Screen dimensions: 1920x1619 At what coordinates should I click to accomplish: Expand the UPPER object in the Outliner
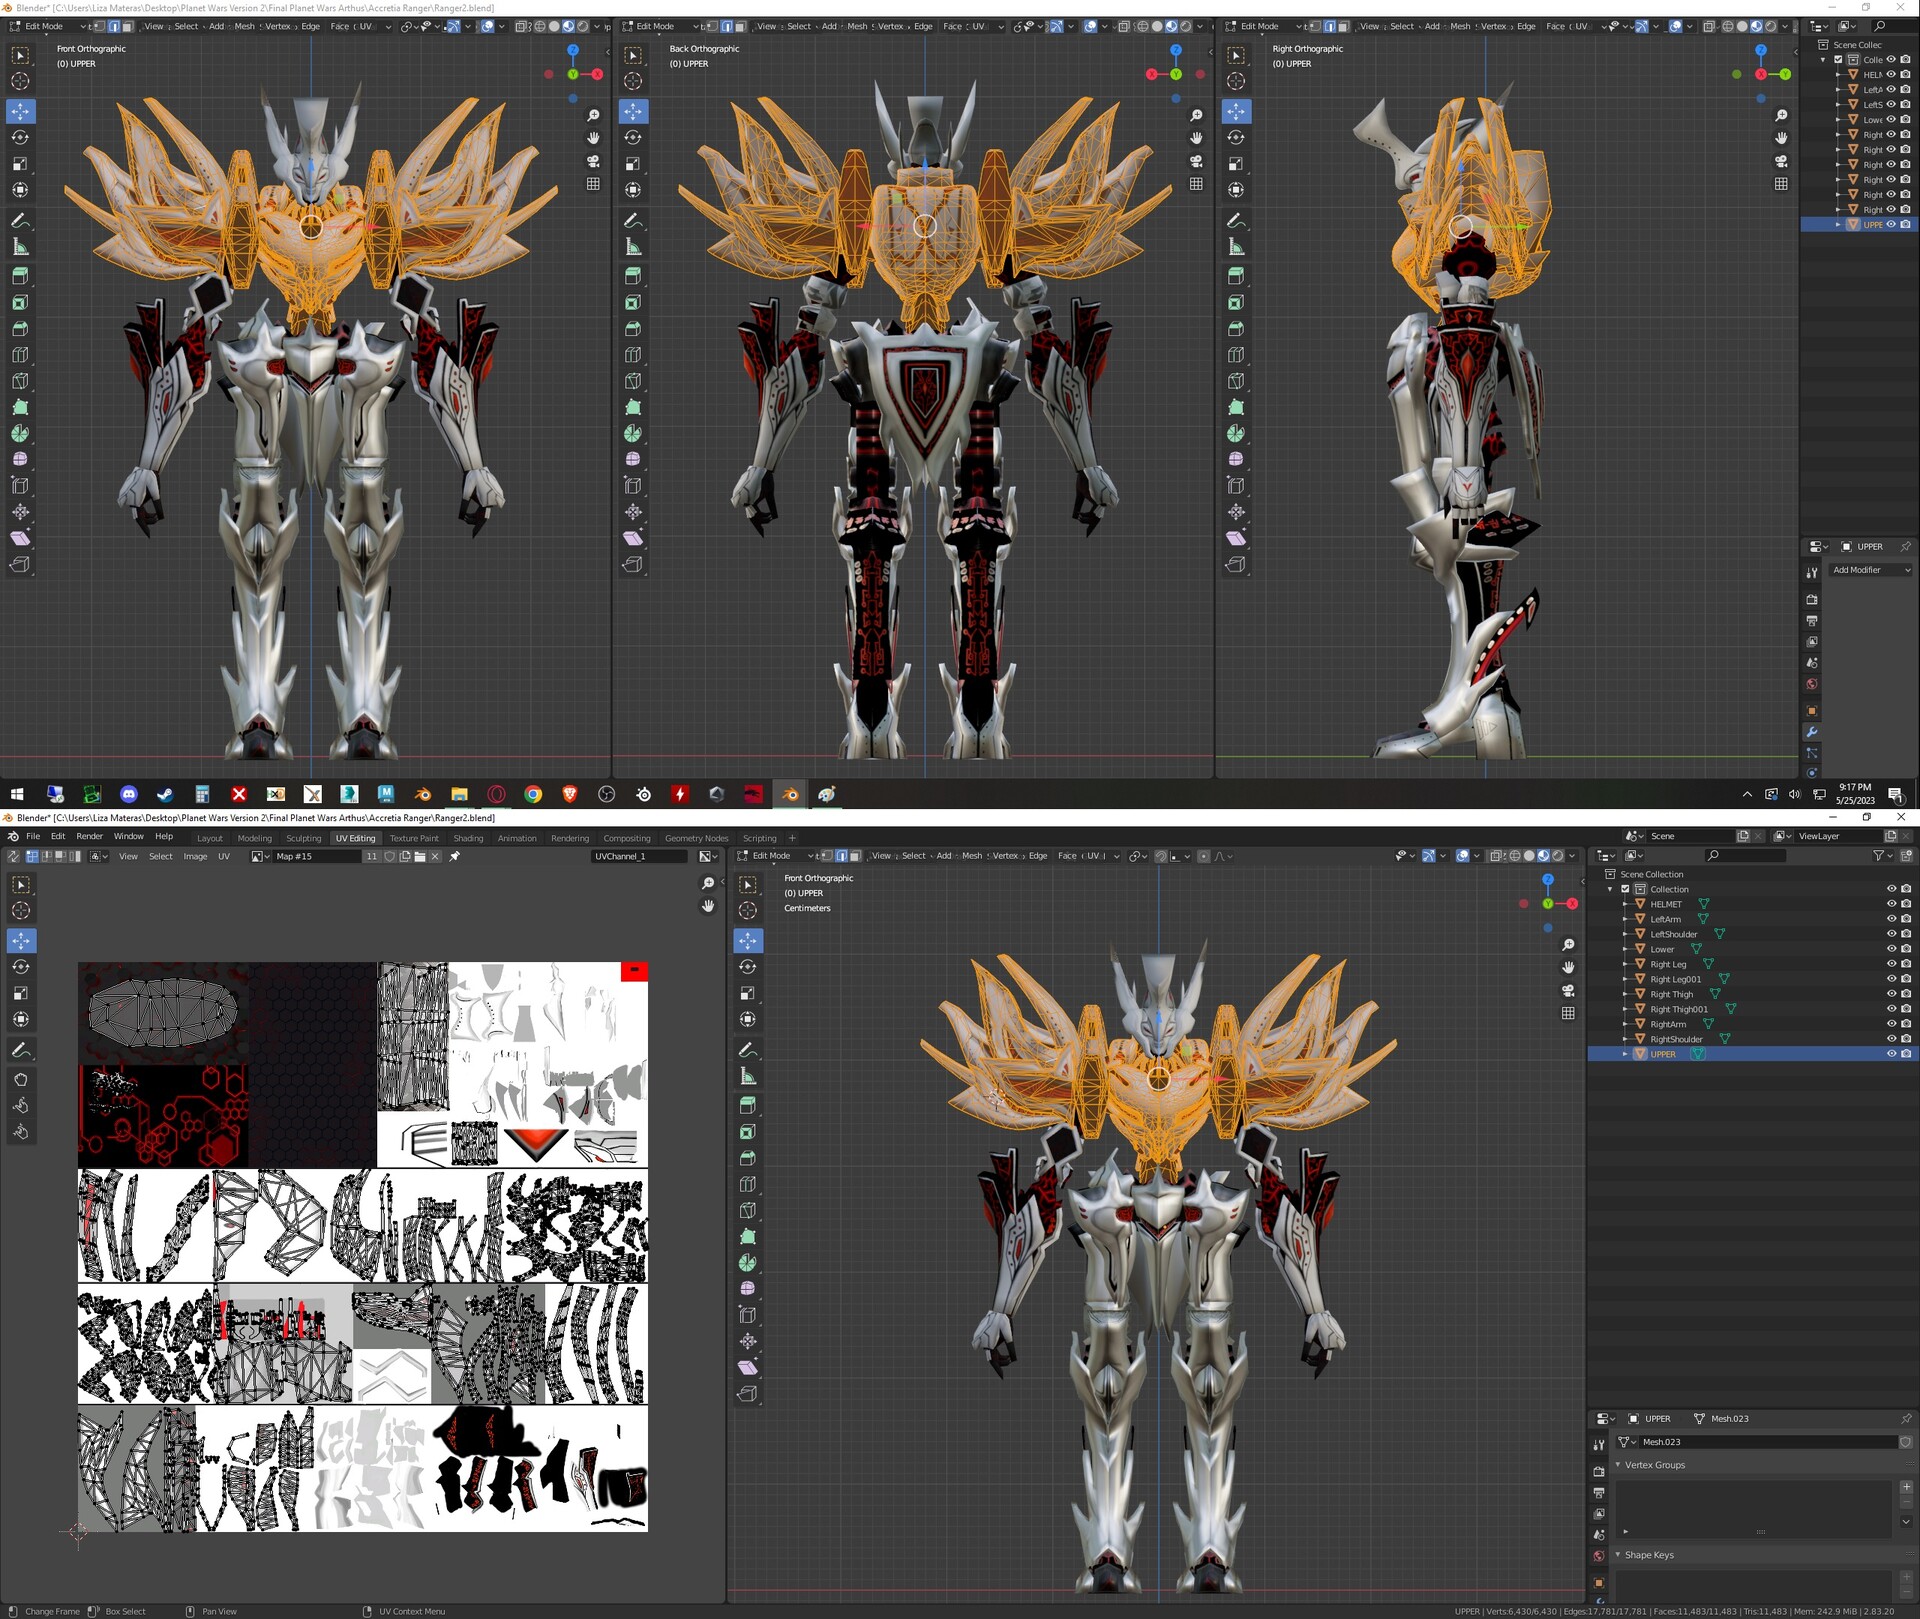pos(1625,1054)
